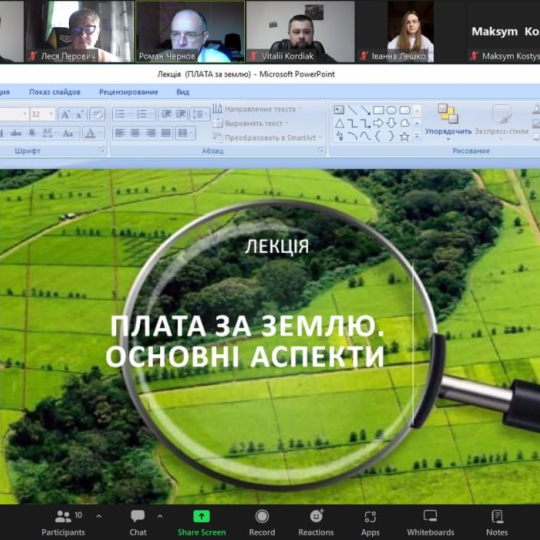
Task: Open Zoom Participants panel
Action: click(x=63, y=523)
